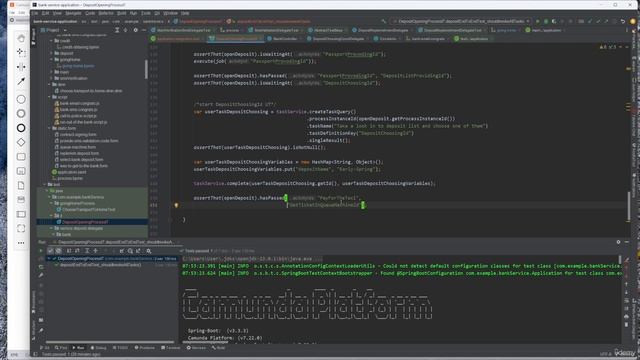Click the Debug bug icon in the top toolbar
Viewport: 640px width, 360px height.
point(546,21)
